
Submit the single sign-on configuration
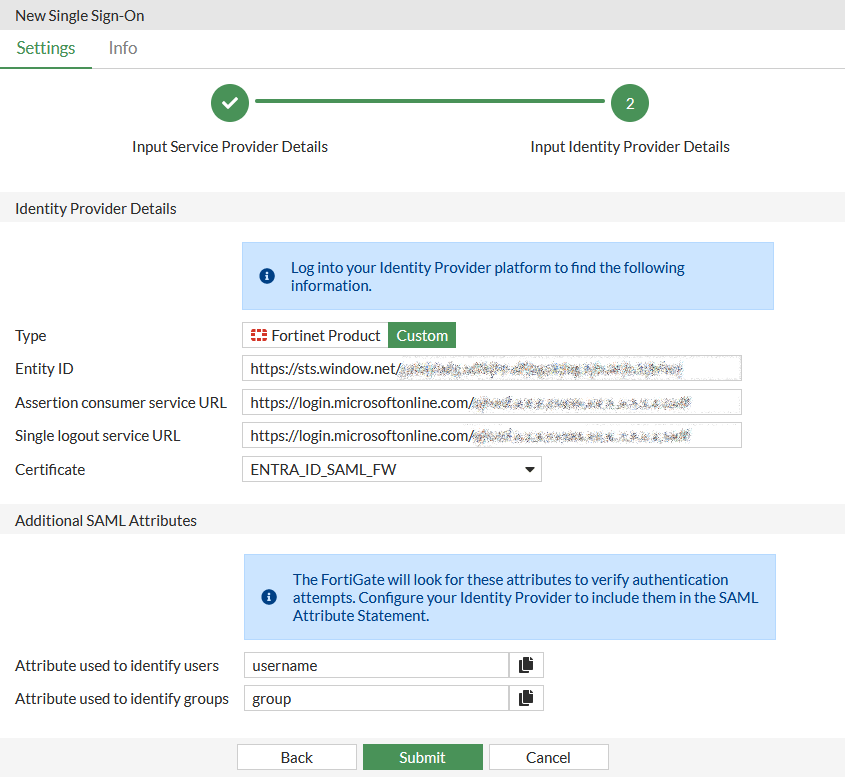tap(422, 756)
